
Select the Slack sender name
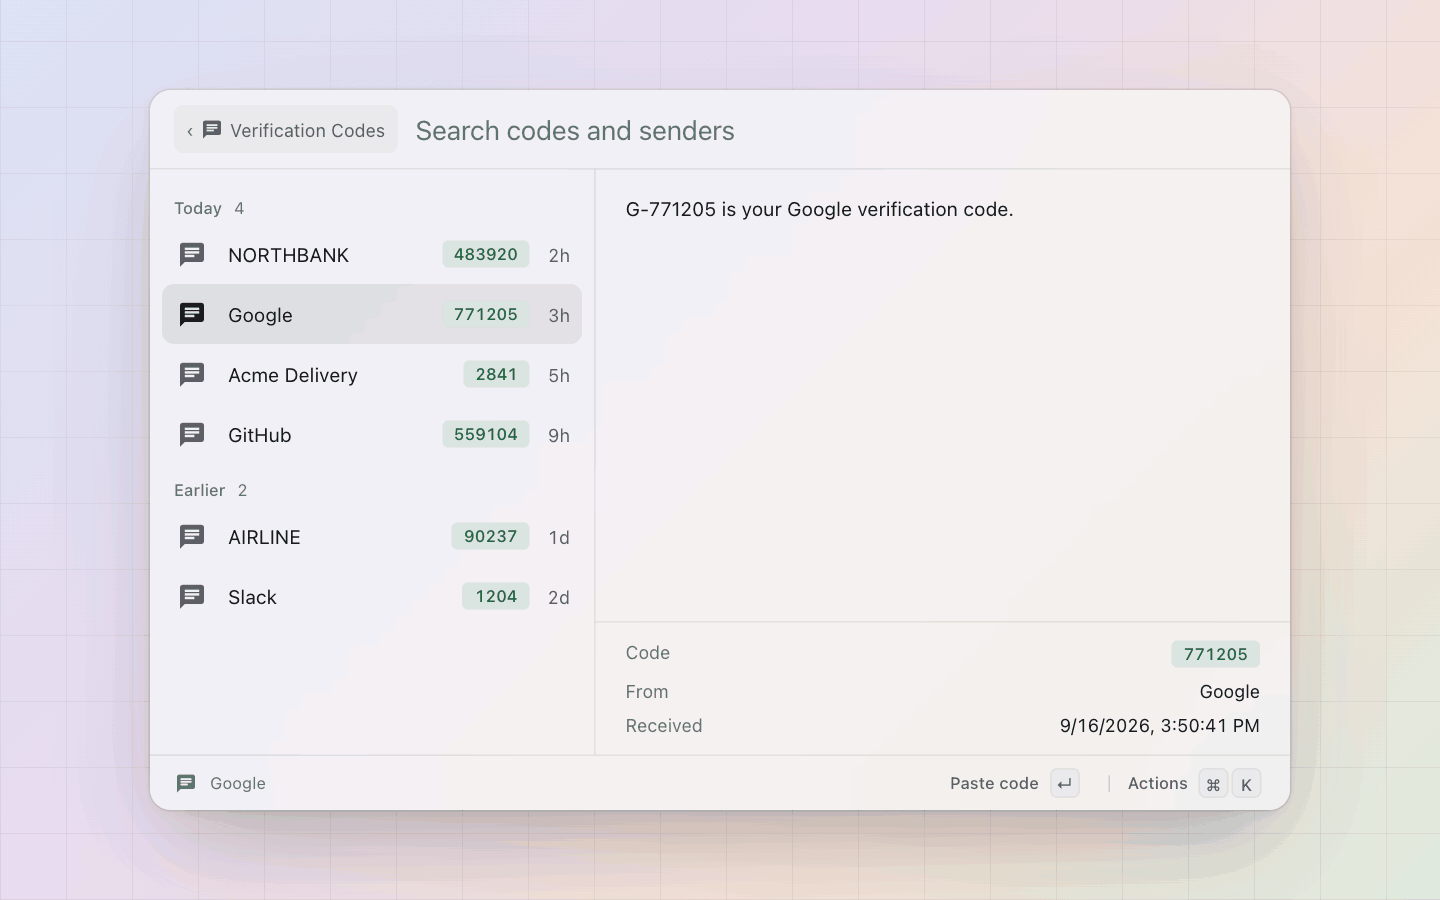252,597
